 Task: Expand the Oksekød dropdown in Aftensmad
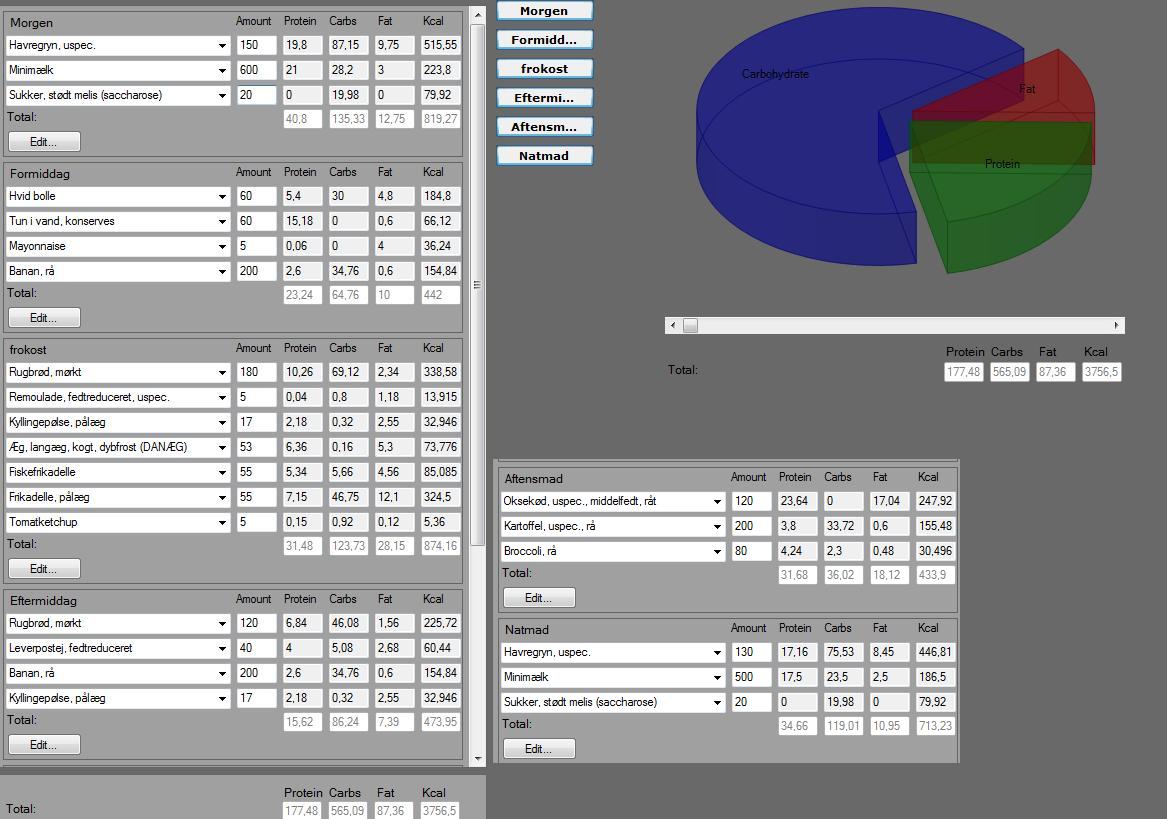(x=717, y=502)
